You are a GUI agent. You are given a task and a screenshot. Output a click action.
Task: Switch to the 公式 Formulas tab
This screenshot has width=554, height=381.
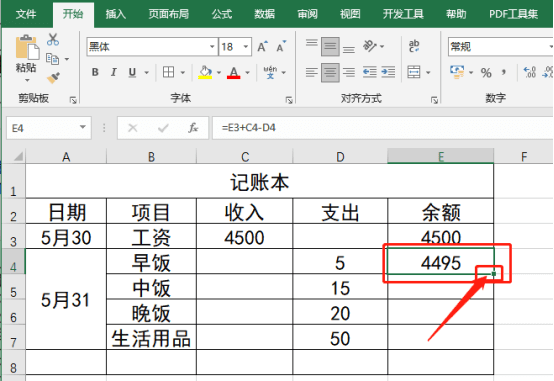point(222,14)
